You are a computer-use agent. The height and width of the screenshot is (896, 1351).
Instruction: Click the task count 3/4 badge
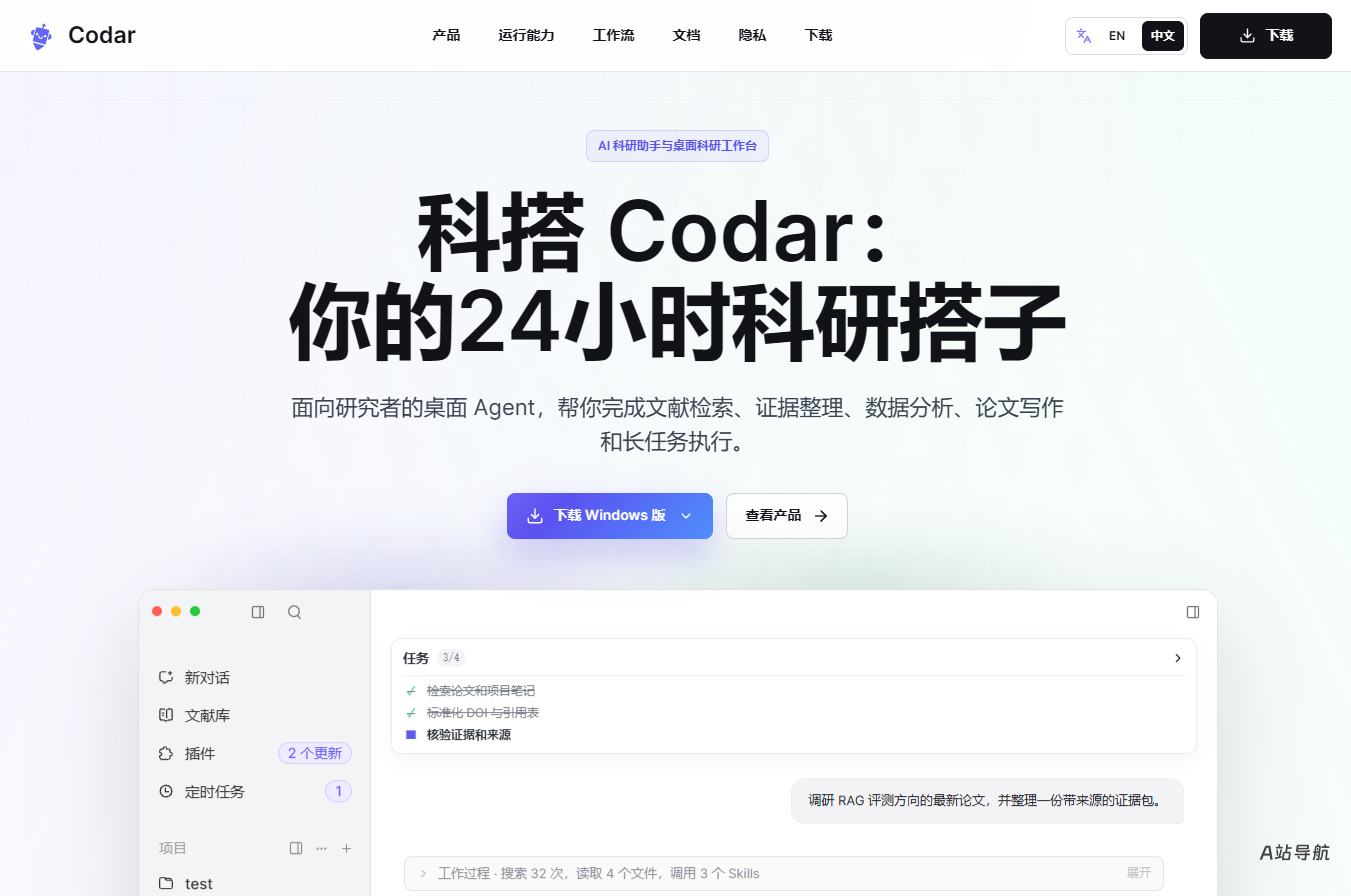451,658
